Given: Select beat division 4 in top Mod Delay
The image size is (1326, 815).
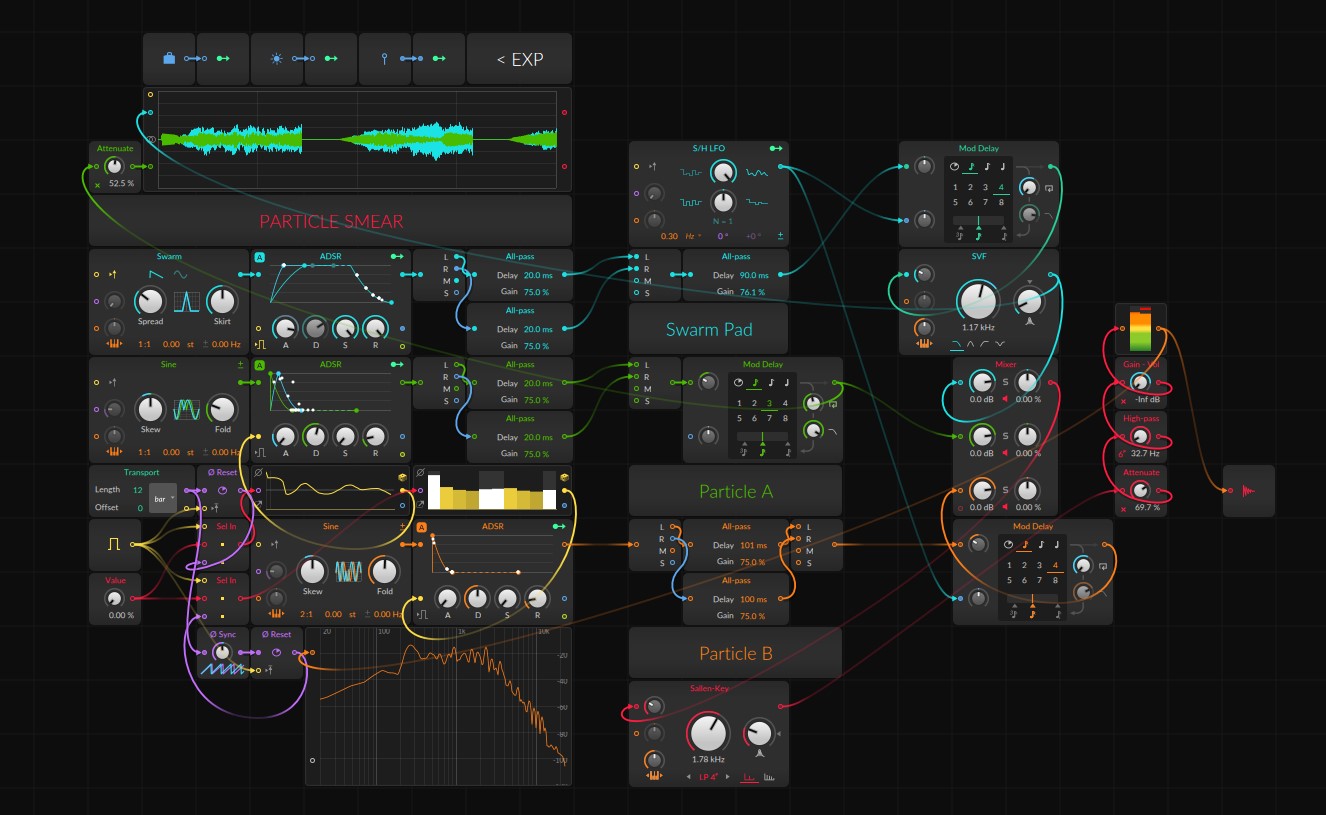Looking at the screenshot, I should (1001, 187).
